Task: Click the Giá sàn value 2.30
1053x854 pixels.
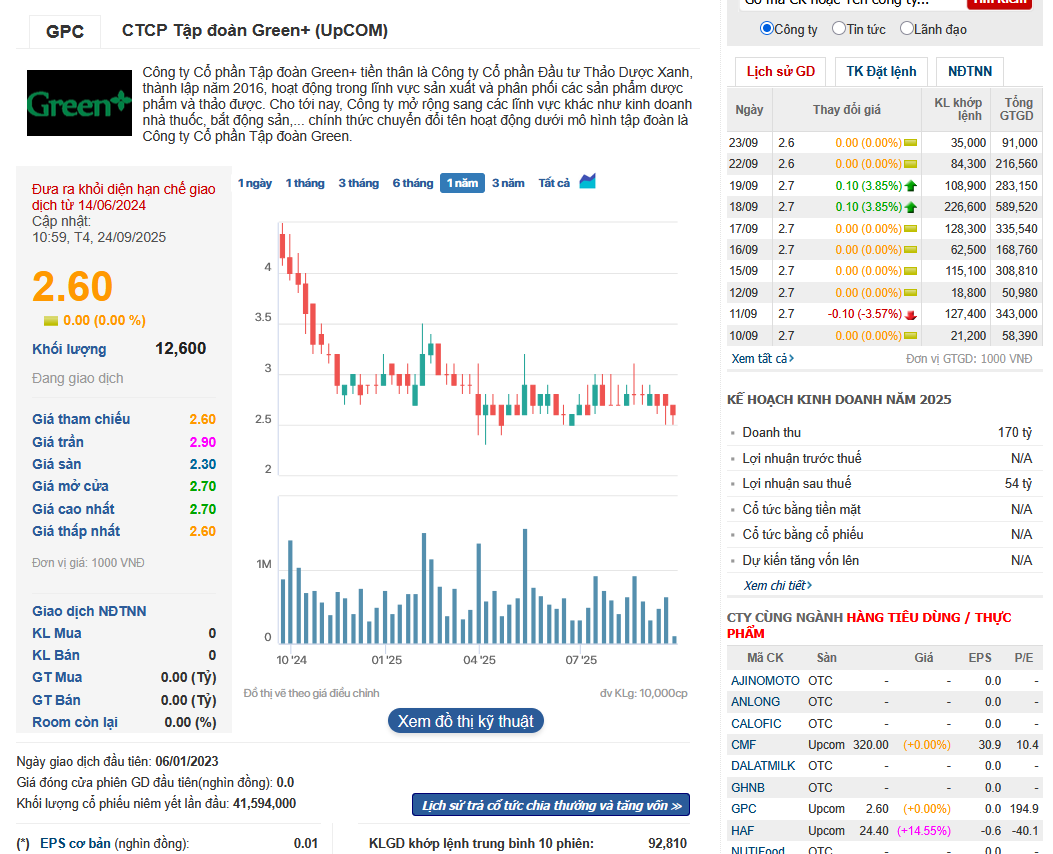Action: pyautogui.click(x=202, y=464)
